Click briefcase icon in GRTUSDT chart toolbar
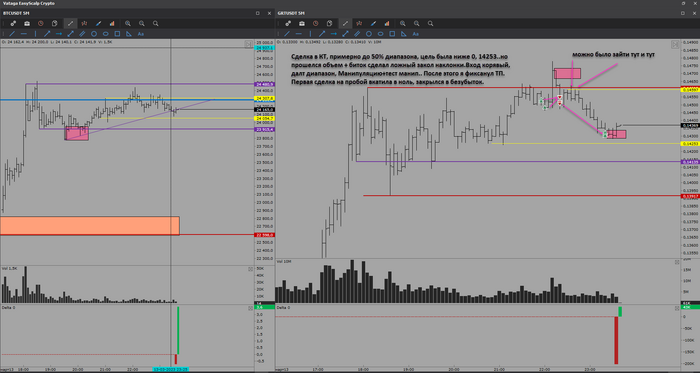This screenshot has height=373, width=700. tap(302, 23)
